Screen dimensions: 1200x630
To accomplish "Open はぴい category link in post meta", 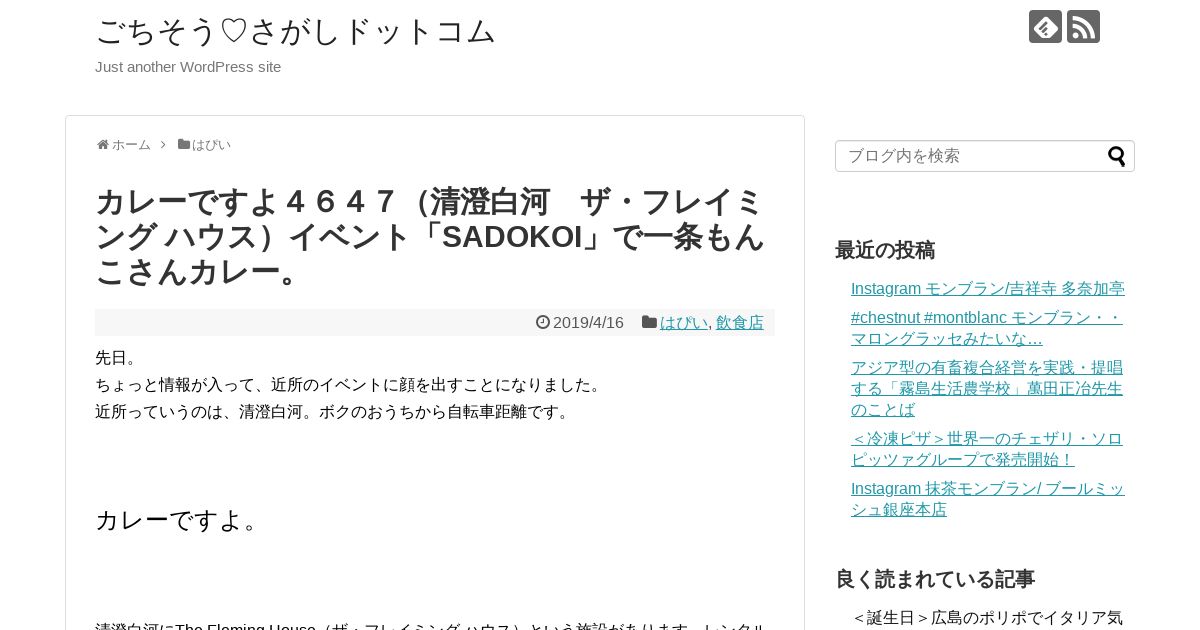I will (684, 322).
